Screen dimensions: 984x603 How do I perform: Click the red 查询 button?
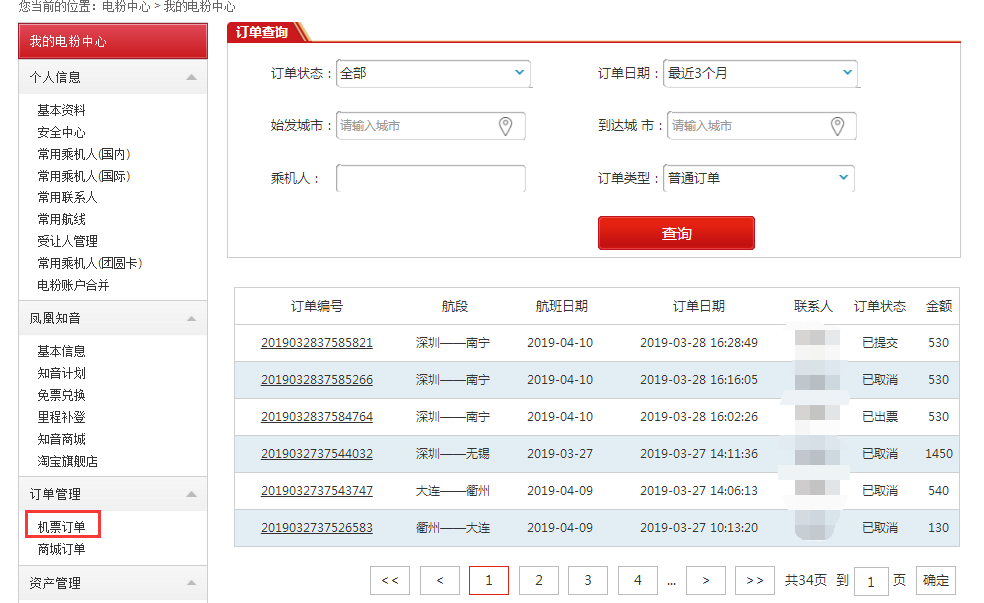[676, 233]
